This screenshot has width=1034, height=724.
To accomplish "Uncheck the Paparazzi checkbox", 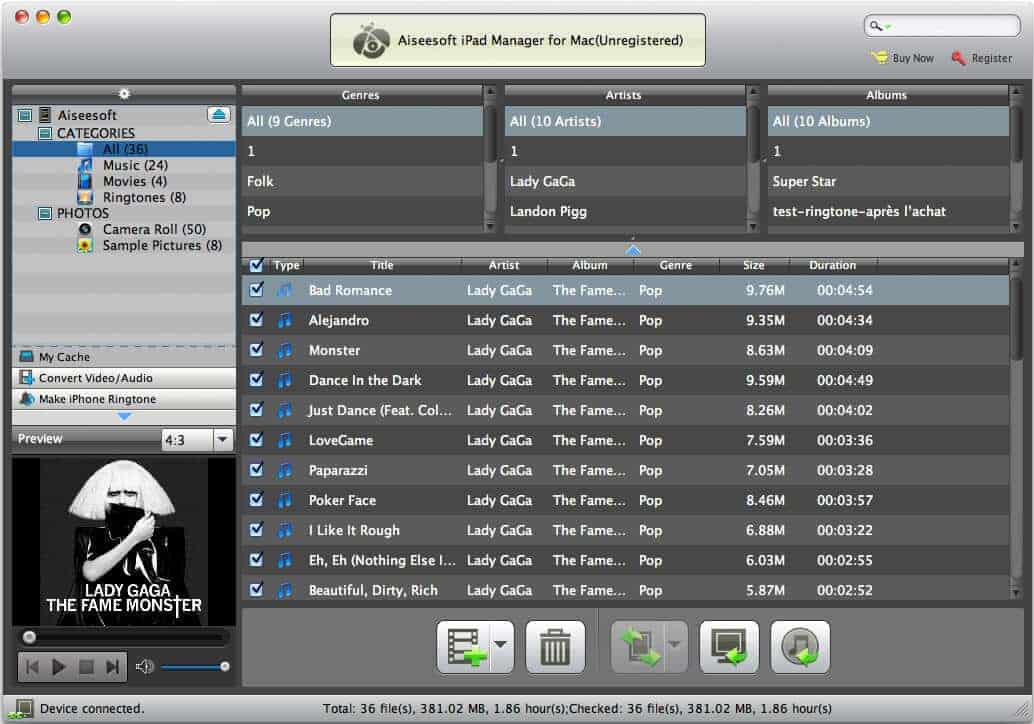I will pyautogui.click(x=257, y=469).
